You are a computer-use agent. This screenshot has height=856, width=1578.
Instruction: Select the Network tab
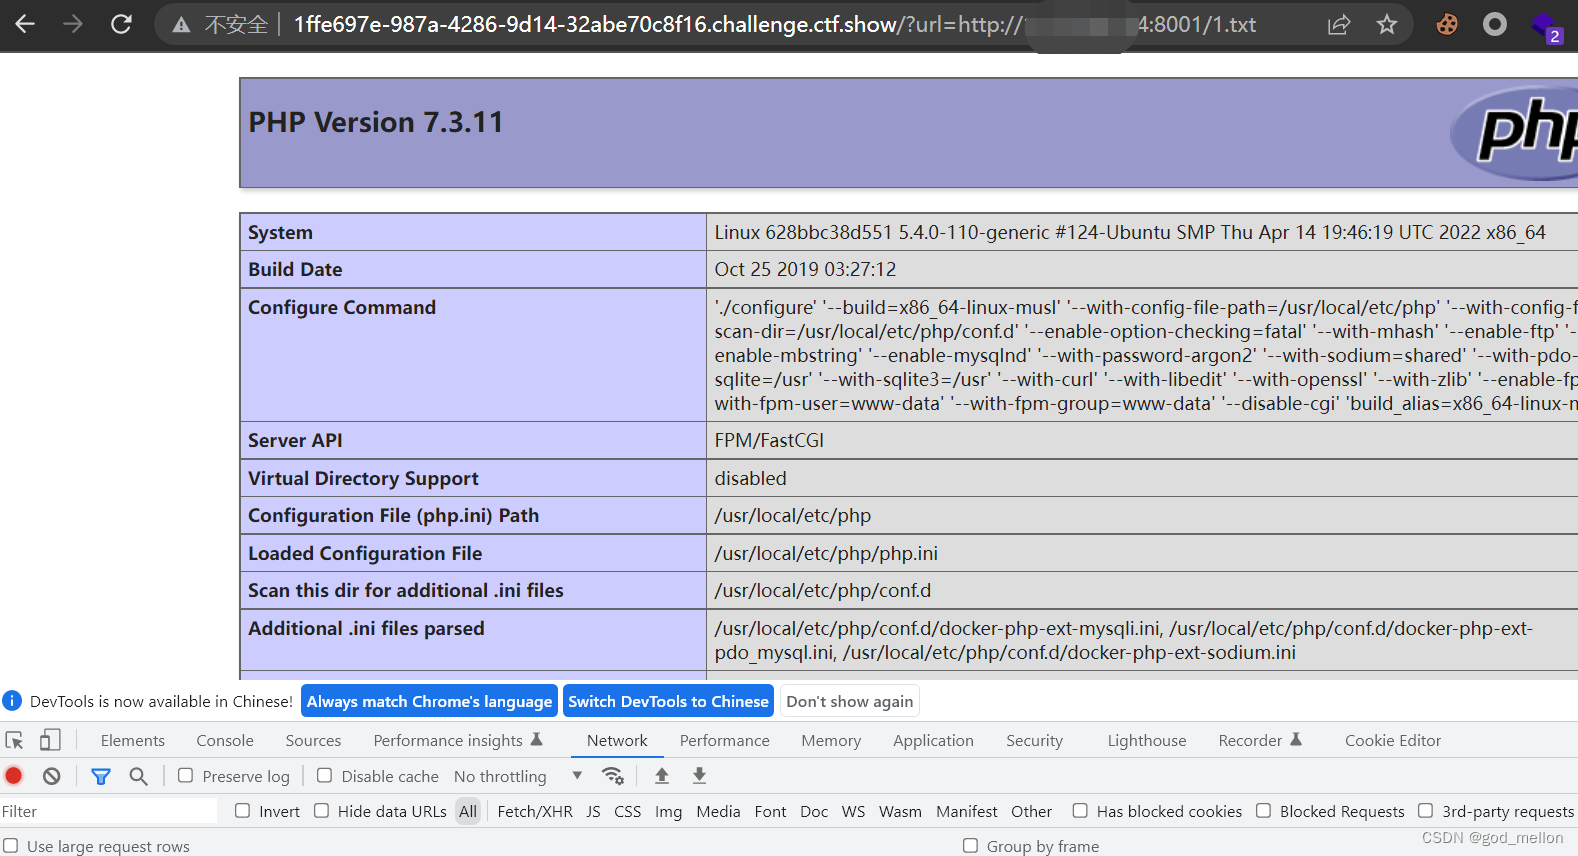[x=617, y=741]
